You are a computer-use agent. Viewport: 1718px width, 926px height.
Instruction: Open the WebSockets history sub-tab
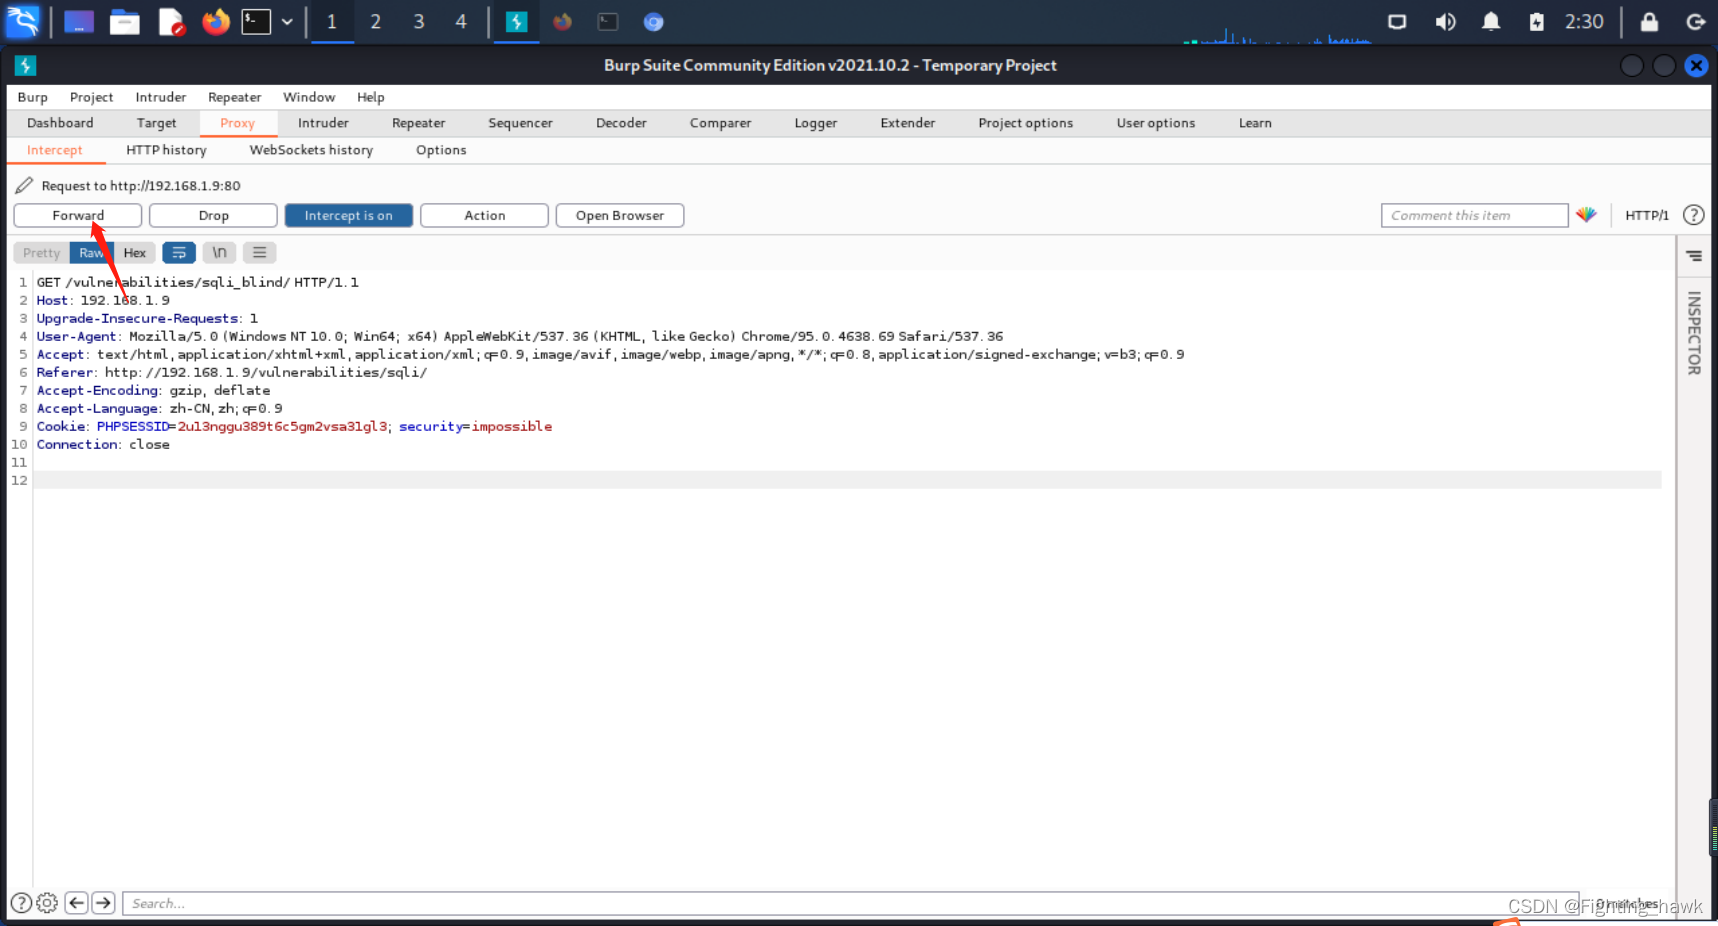[x=311, y=150]
